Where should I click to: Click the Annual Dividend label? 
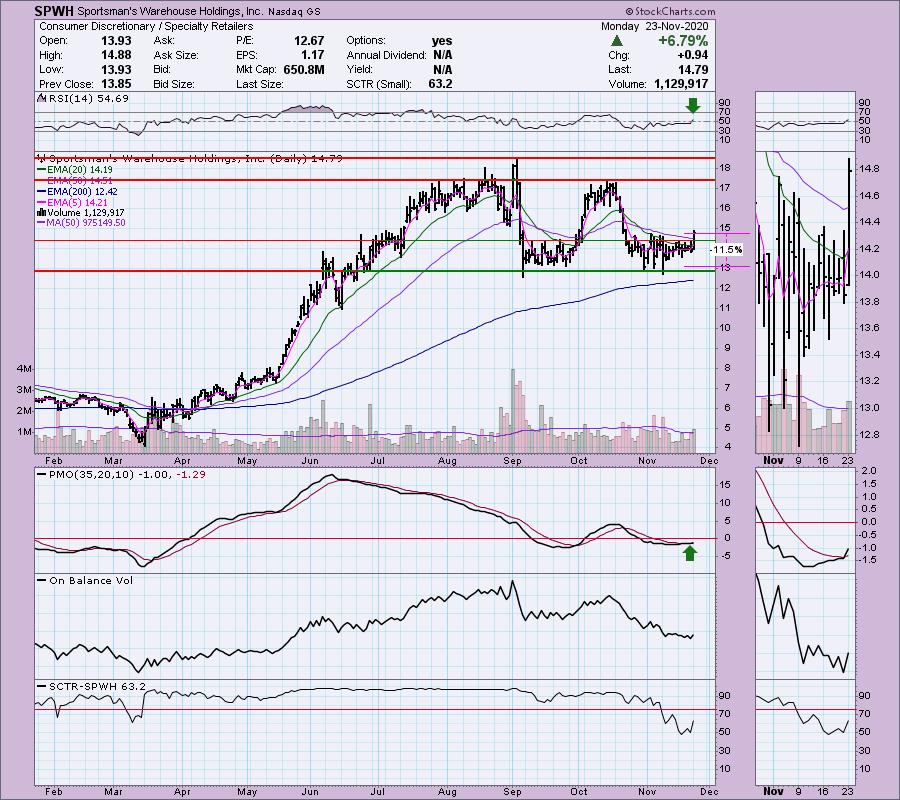pos(386,55)
